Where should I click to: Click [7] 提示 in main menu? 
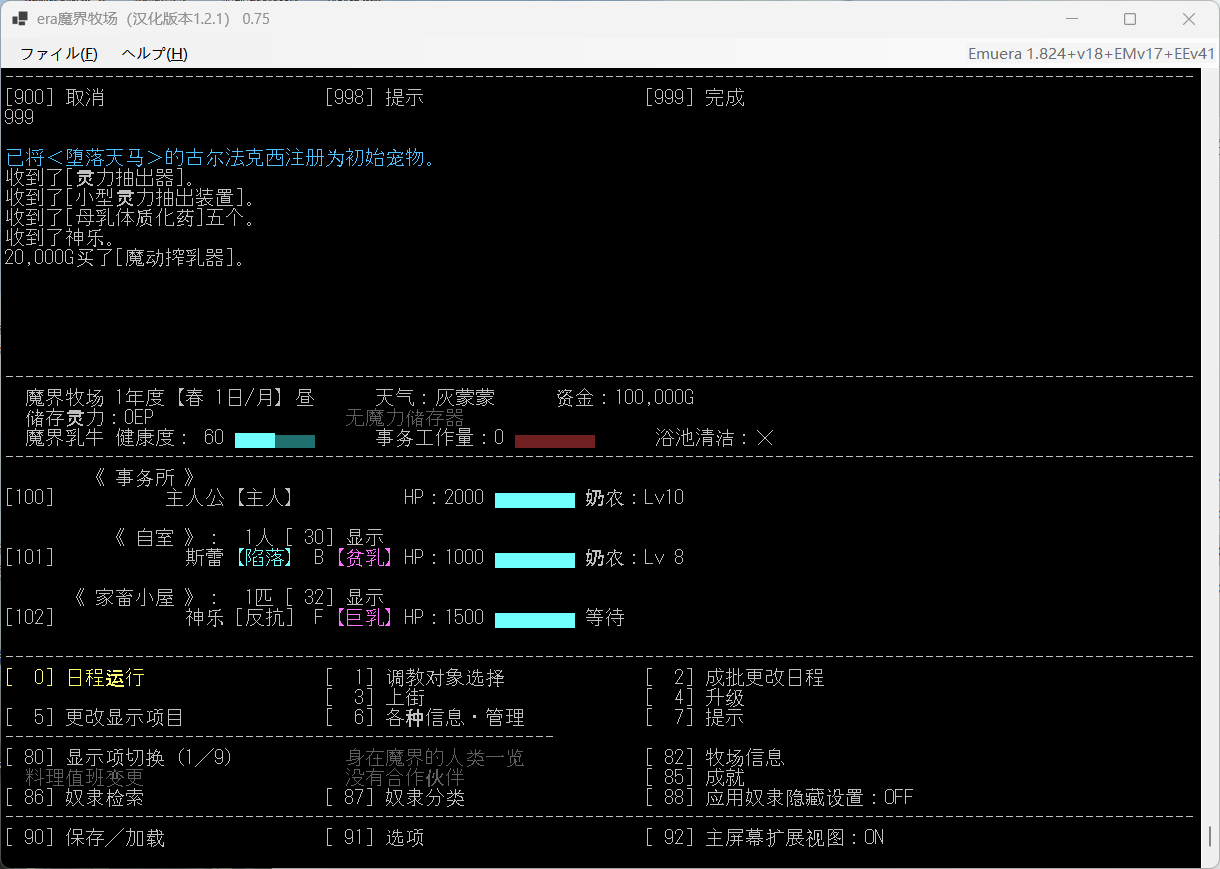695,718
